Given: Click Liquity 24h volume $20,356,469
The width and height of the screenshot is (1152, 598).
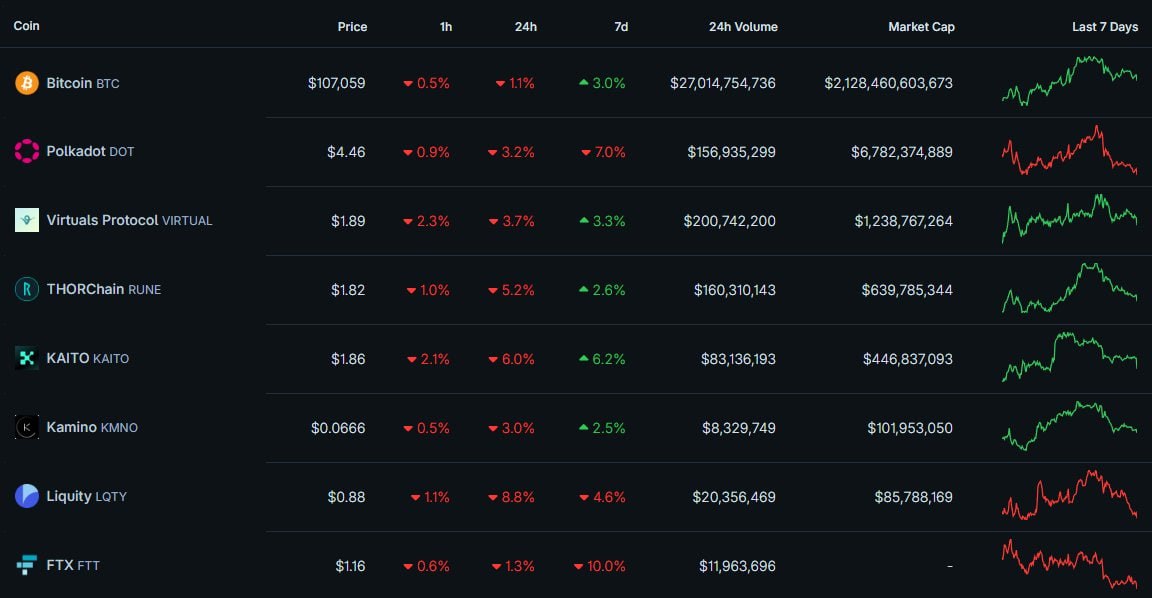Looking at the screenshot, I should (x=734, y=497).
